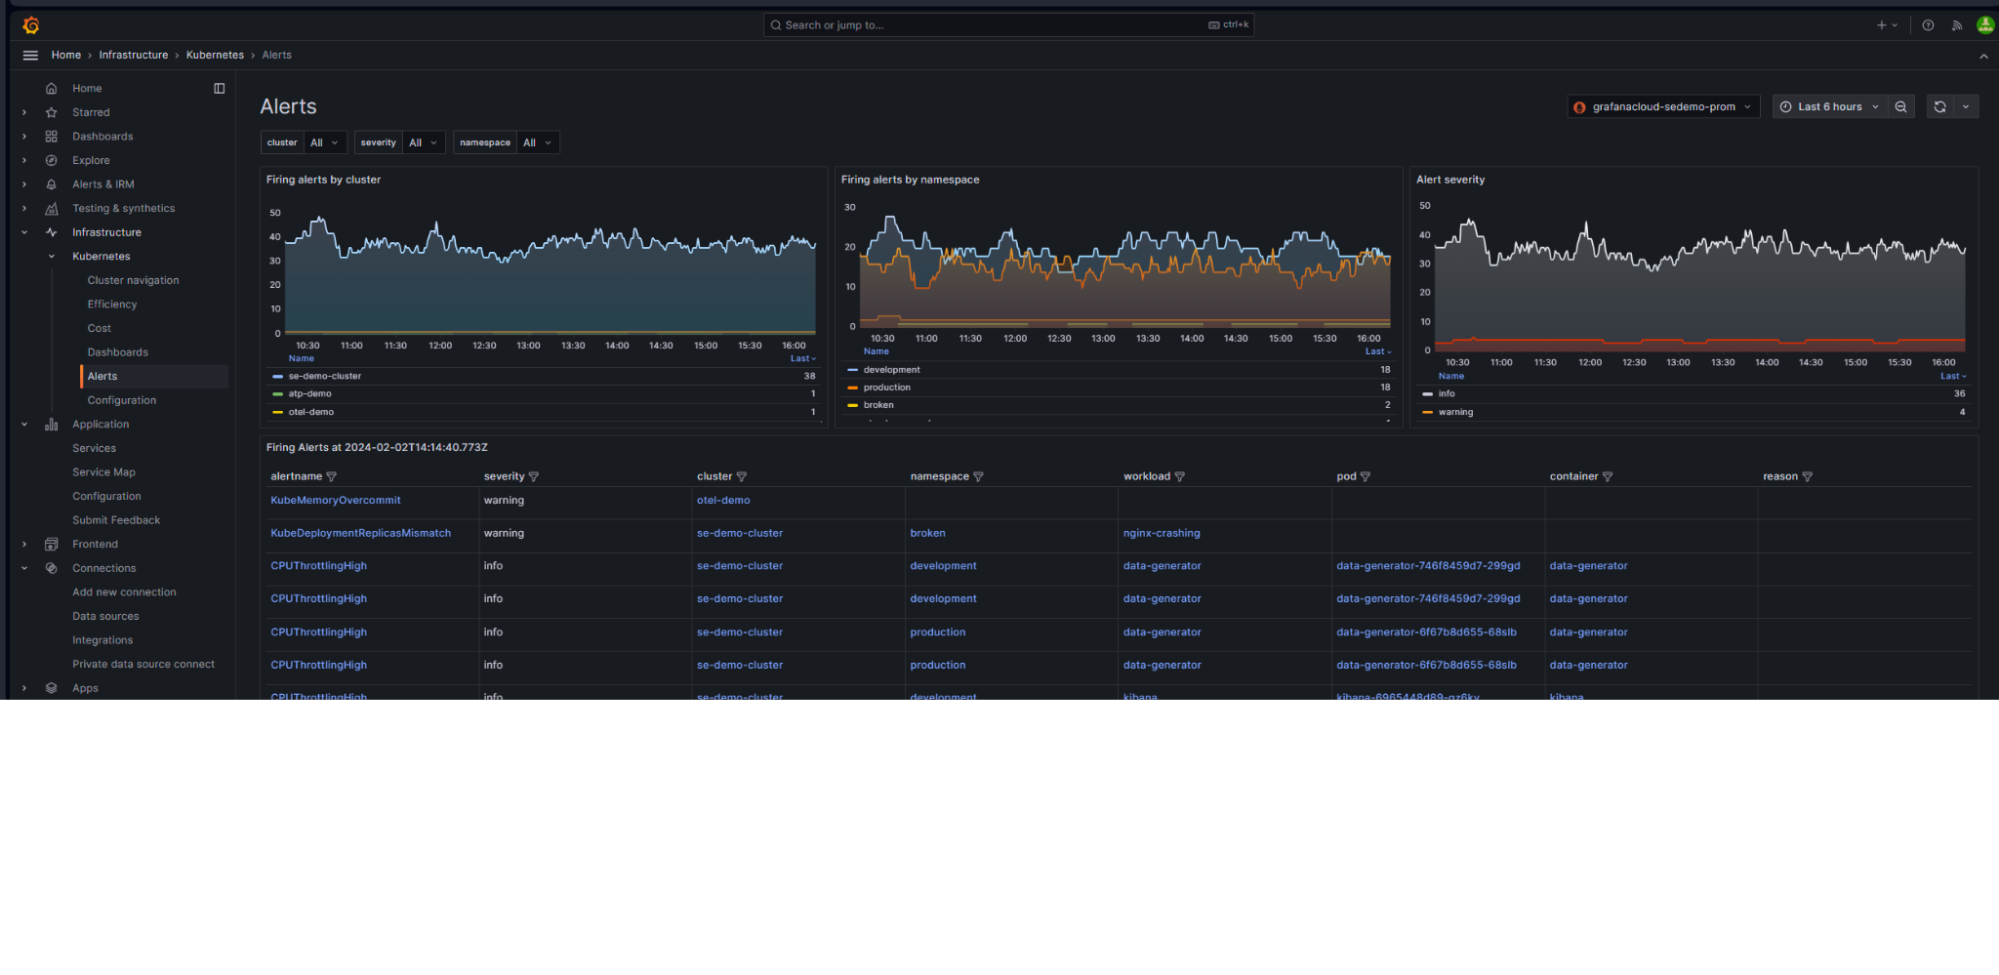Click the create new plus icon
1999x975 pixels.
click(x=1880, y=25)
